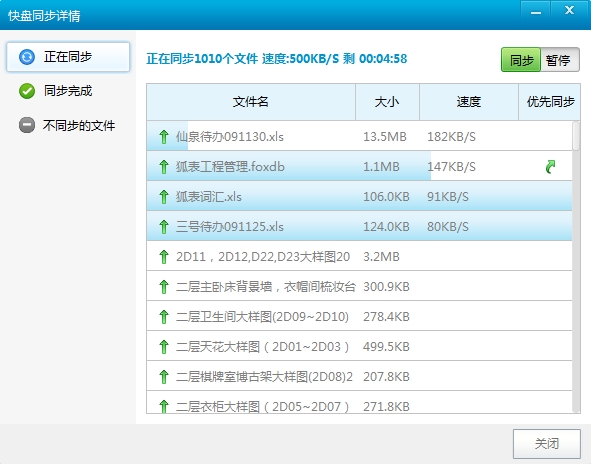591x464 pixels.
Task: Click upload arrow icon of 狐表词汇.xls
Action: 164,197
